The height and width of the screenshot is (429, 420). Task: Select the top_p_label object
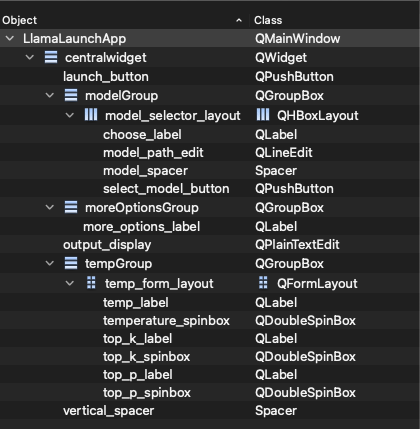(138, 375)
